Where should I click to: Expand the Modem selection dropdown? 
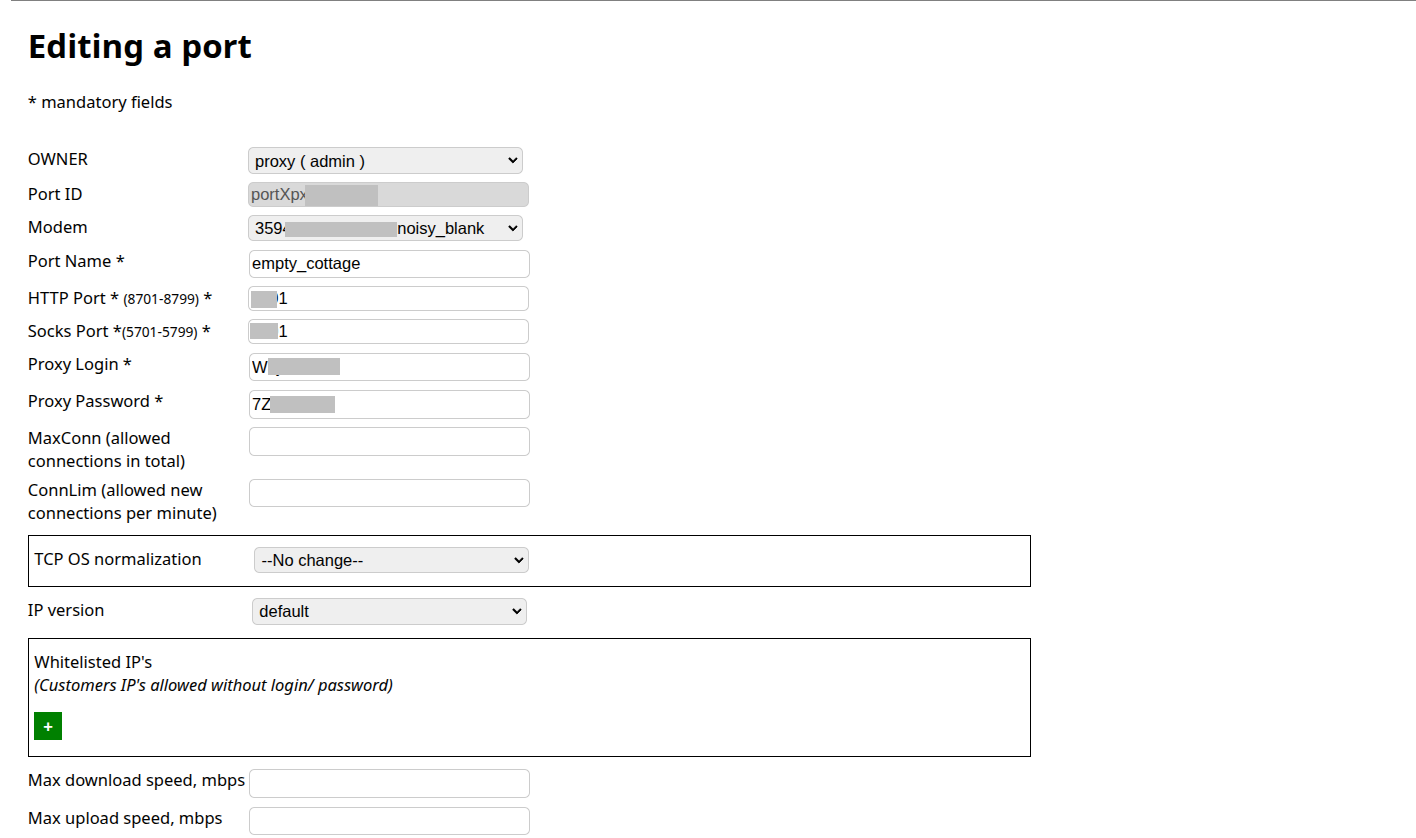385,228
